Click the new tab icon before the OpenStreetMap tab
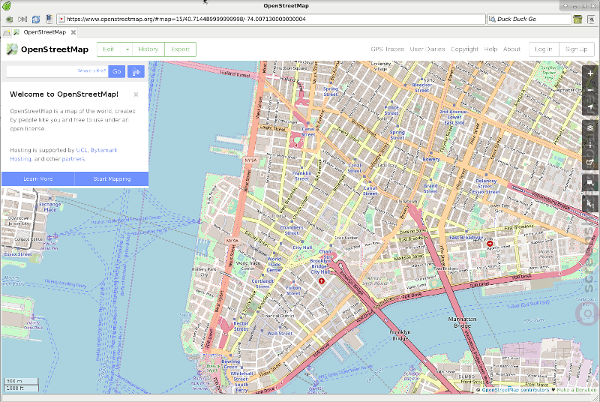The height and width of the screenshot is (402, 600). [x=7, y=33]
